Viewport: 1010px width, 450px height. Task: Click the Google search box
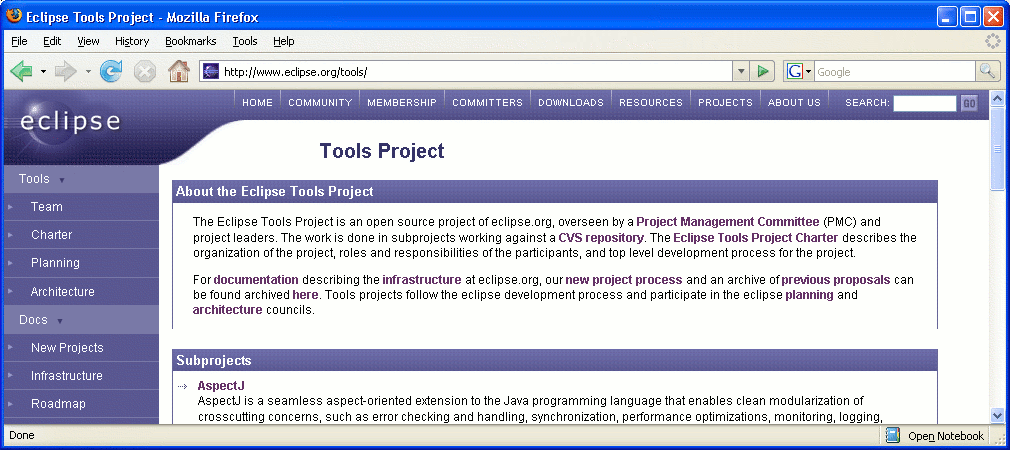[895, 71]
